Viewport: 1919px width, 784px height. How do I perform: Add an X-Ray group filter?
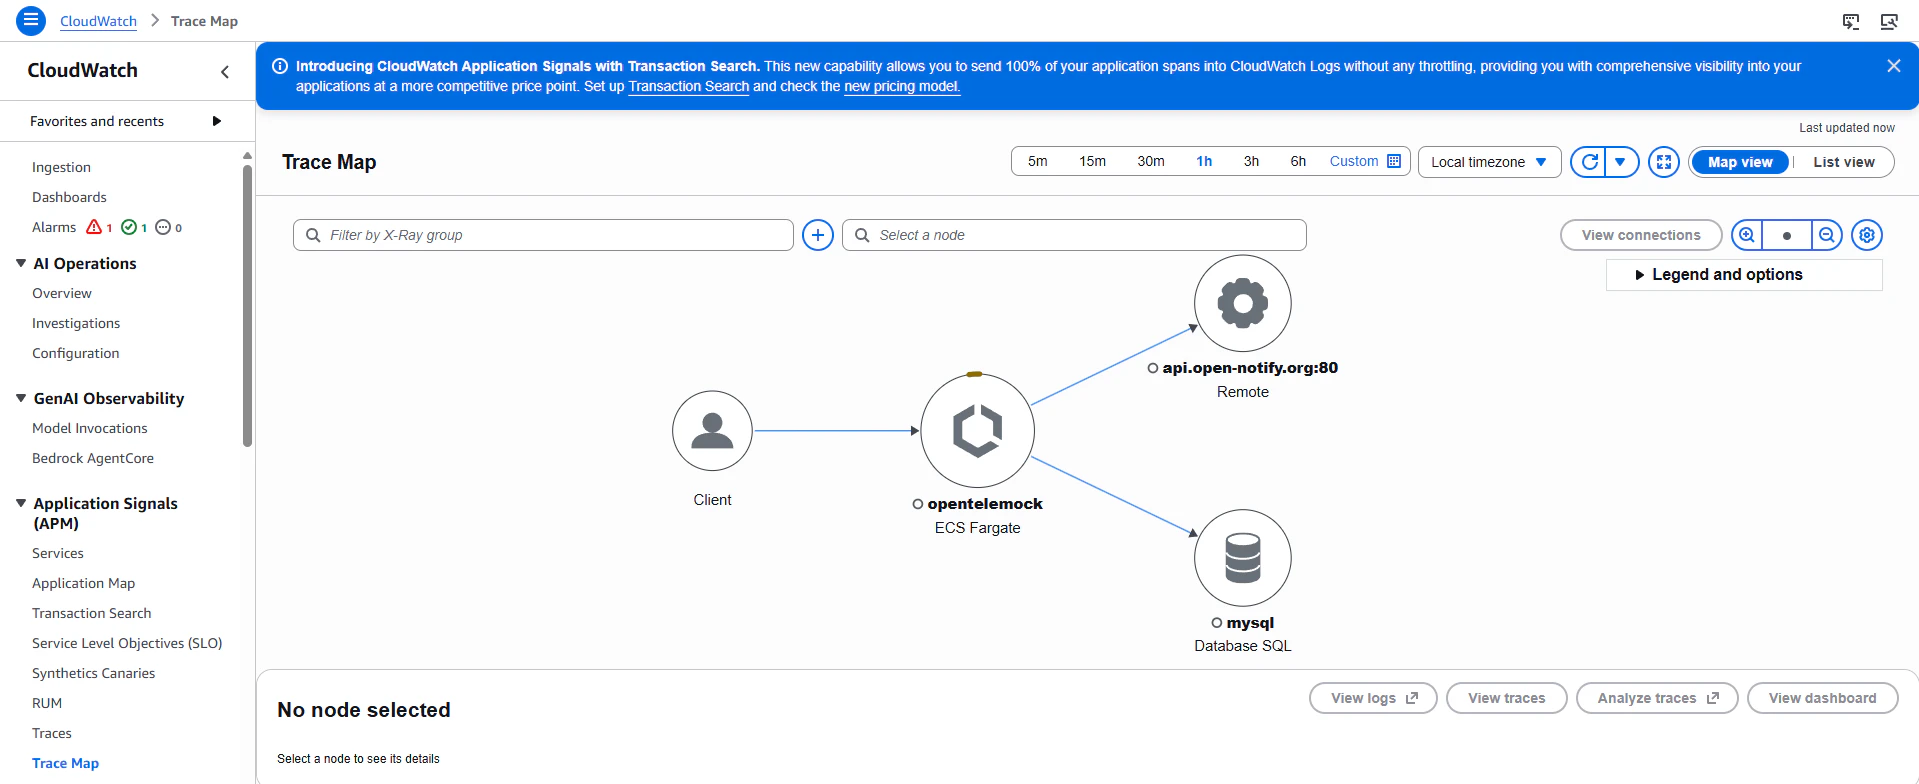(x=818, y=235)
